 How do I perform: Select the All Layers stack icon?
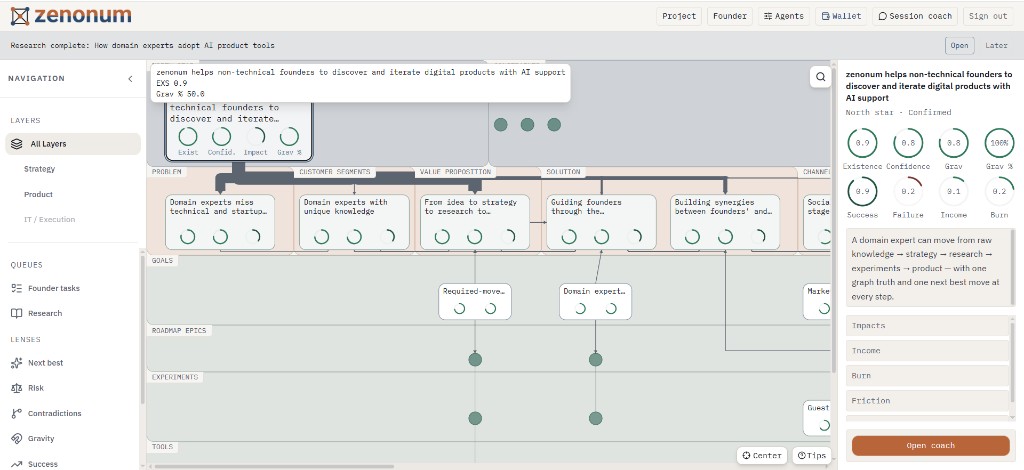(x=17, y=144)
